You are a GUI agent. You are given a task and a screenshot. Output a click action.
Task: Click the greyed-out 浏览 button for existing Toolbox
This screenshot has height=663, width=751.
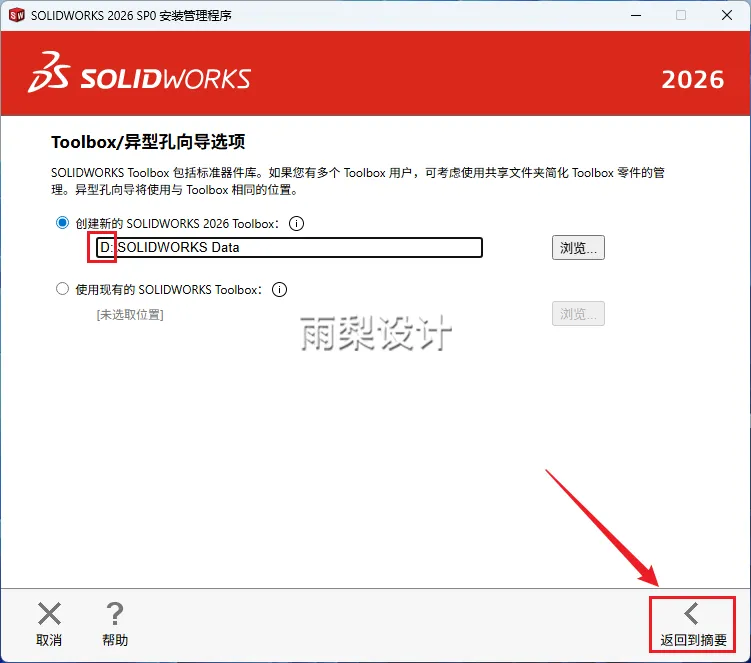coord(578,314)
